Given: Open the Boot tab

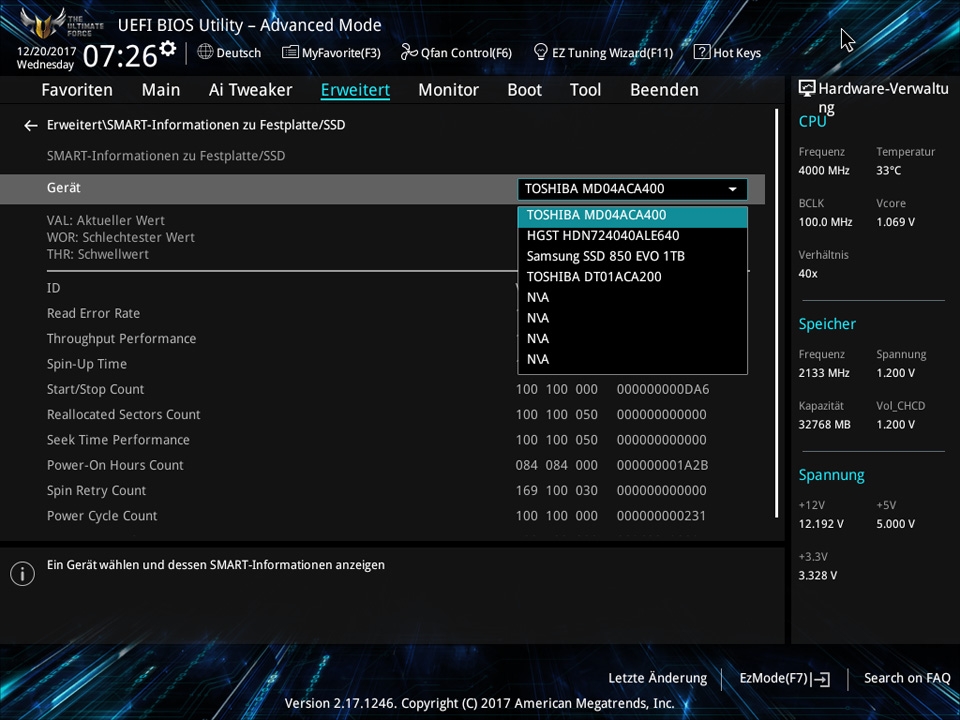Looking at the screenshot, I should pos(525,90).
